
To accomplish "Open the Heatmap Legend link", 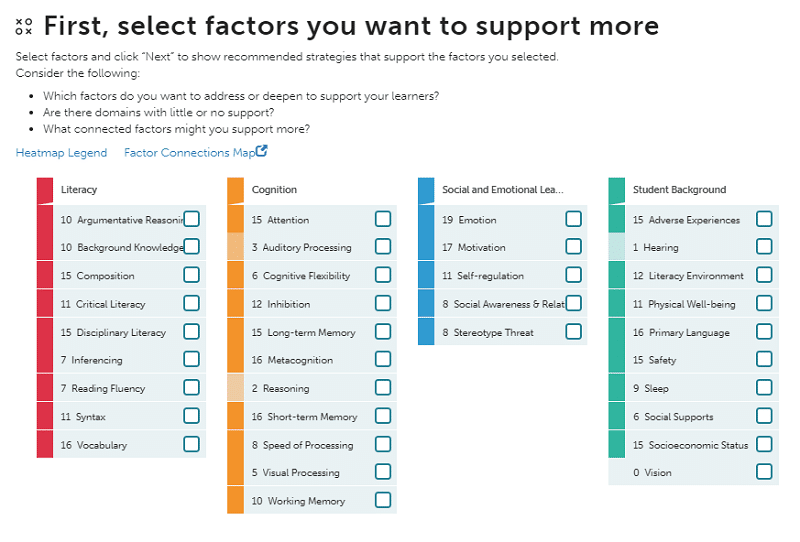I will pyautogui.click(x=61, y=153).
